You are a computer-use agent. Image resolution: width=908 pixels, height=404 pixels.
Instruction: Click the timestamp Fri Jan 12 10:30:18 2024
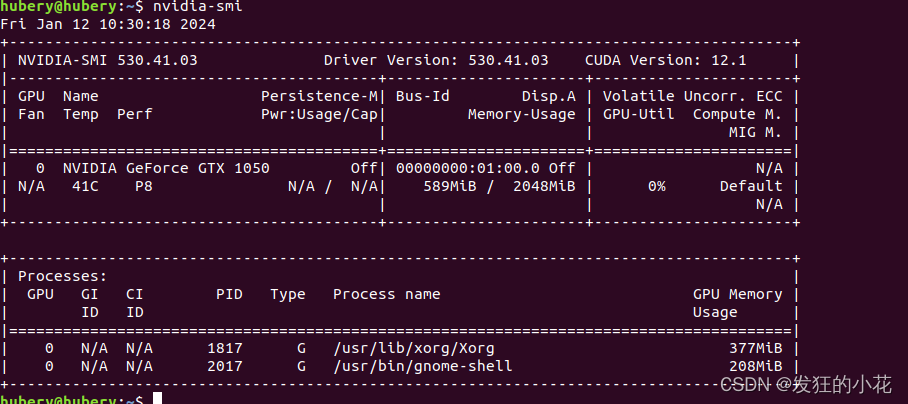click(108, 24)
